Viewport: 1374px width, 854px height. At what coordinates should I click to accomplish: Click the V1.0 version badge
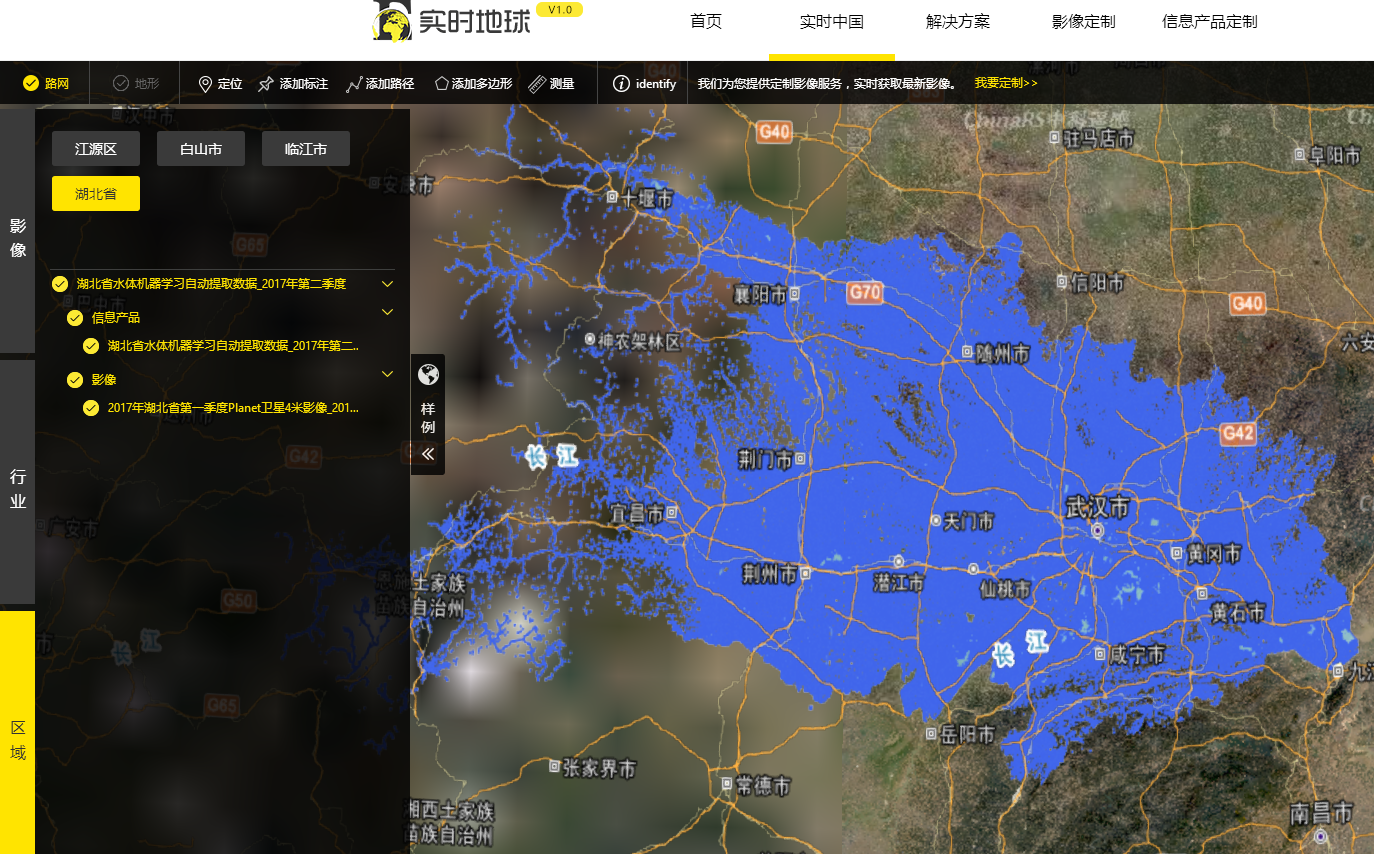click(x=560, y=9)
